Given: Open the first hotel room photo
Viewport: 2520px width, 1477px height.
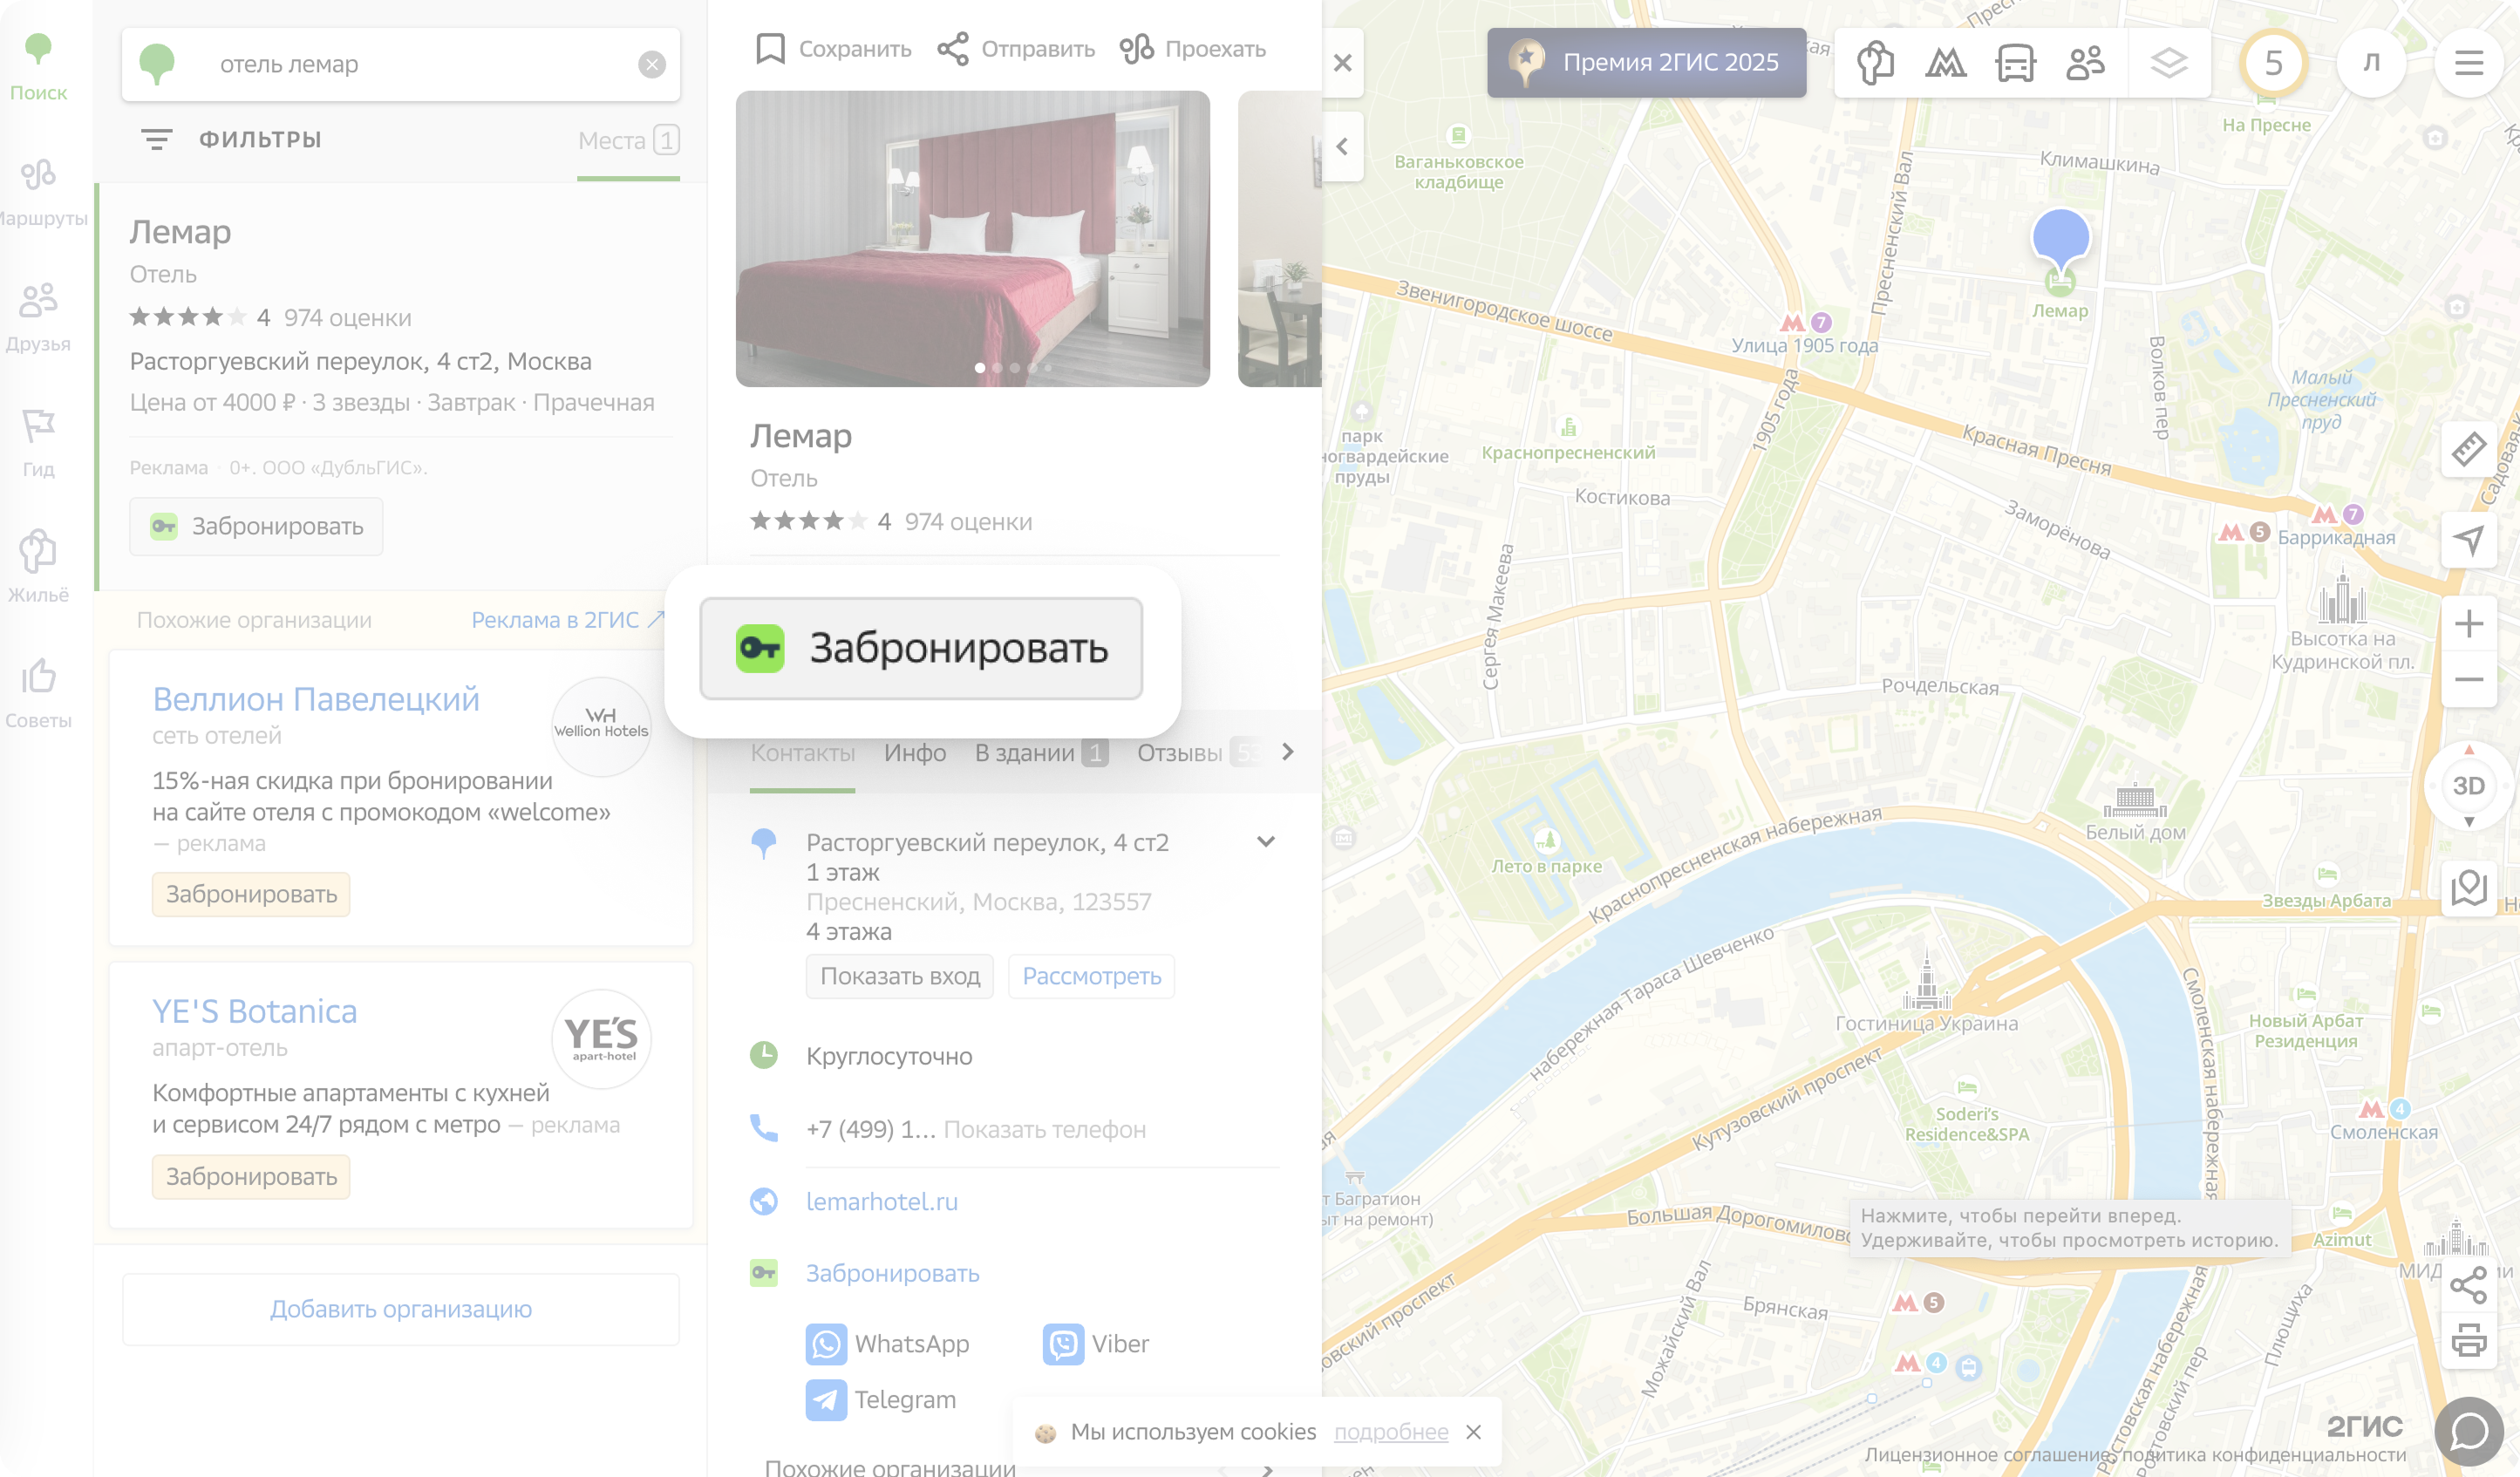Looking at the screenshot, I should coord(972,239).
